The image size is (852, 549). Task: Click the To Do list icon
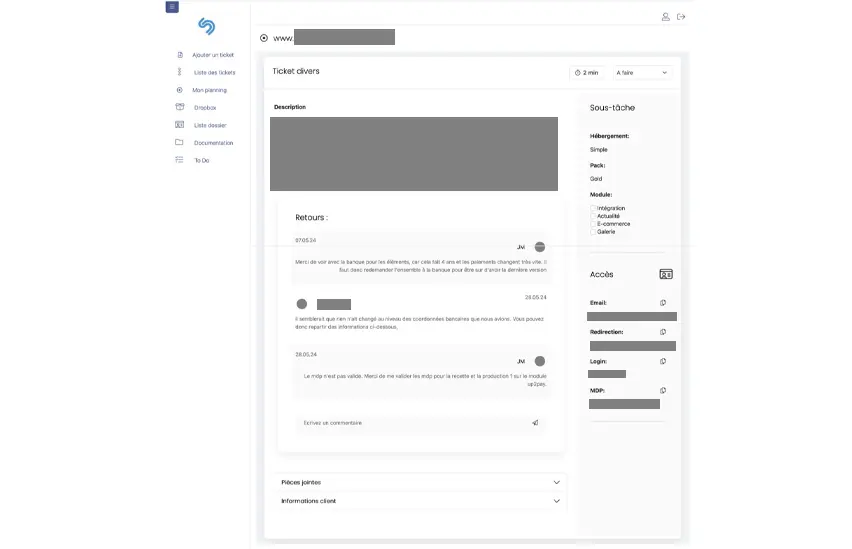[x=179, y=160]
